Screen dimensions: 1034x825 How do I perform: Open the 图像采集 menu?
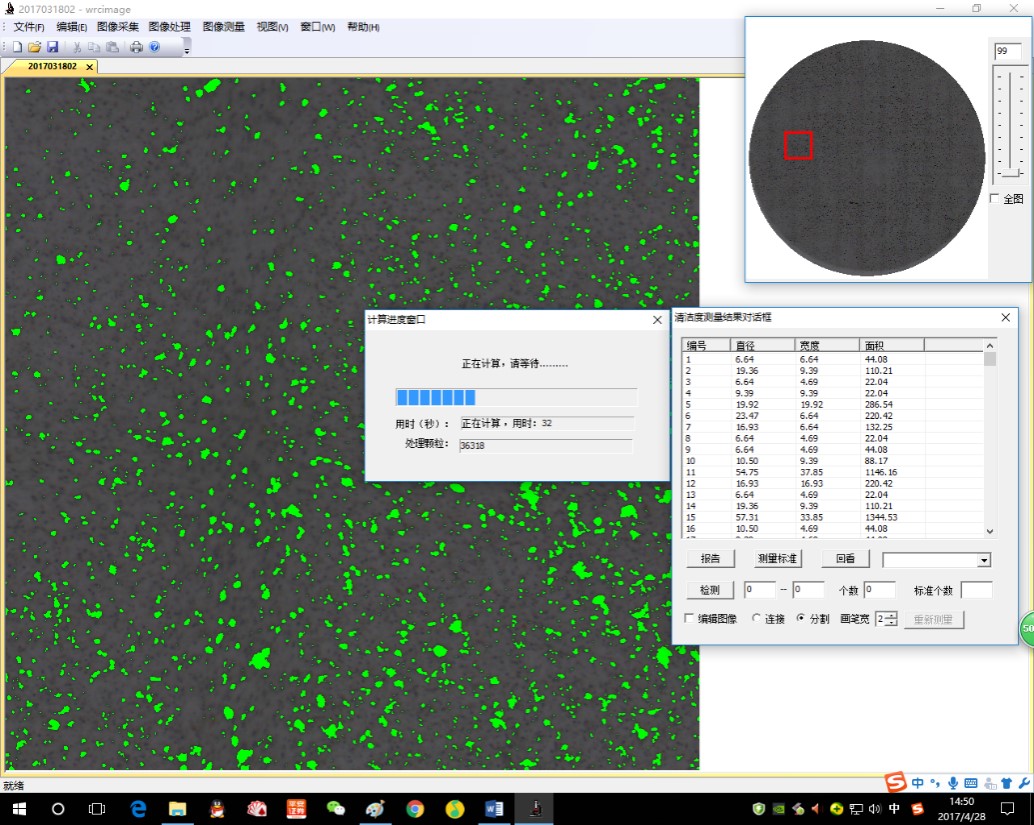click(118, 27)
